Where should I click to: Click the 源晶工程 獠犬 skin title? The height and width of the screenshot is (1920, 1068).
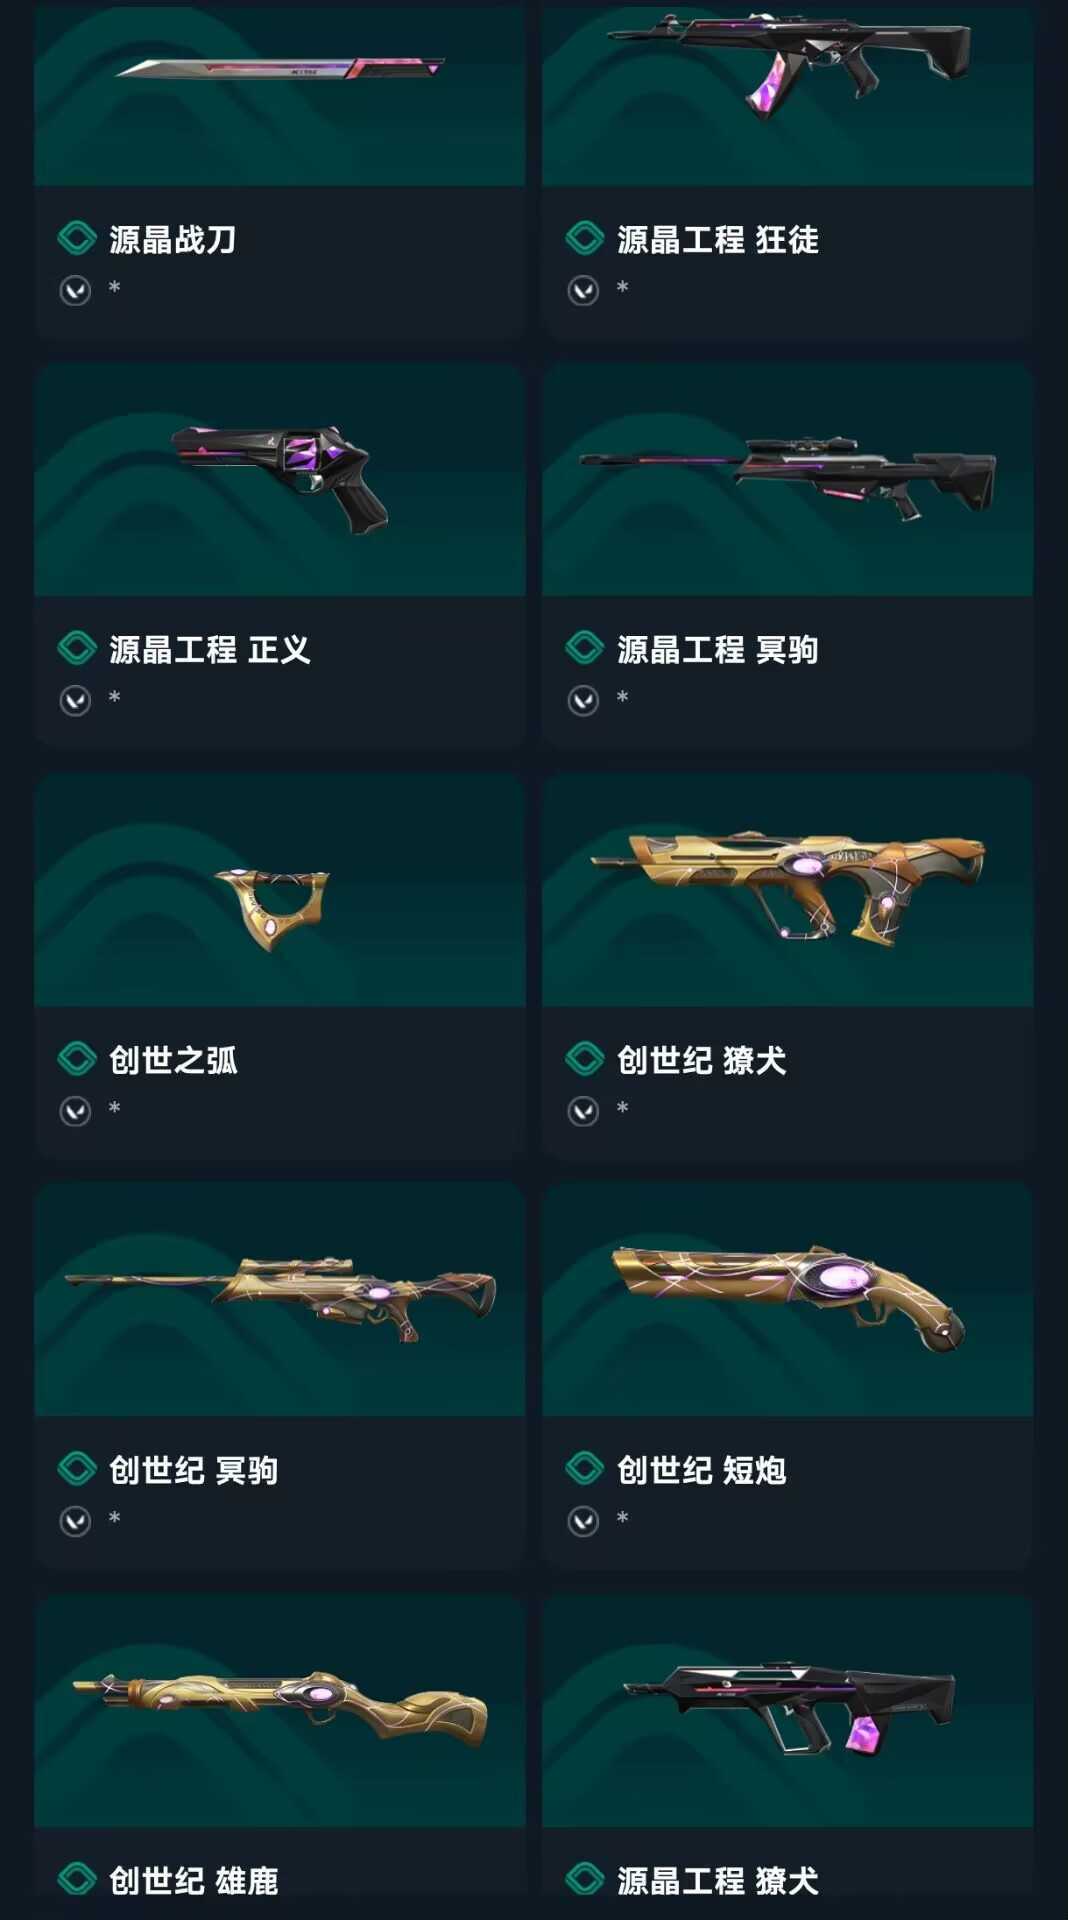[x=717, y=1880]
